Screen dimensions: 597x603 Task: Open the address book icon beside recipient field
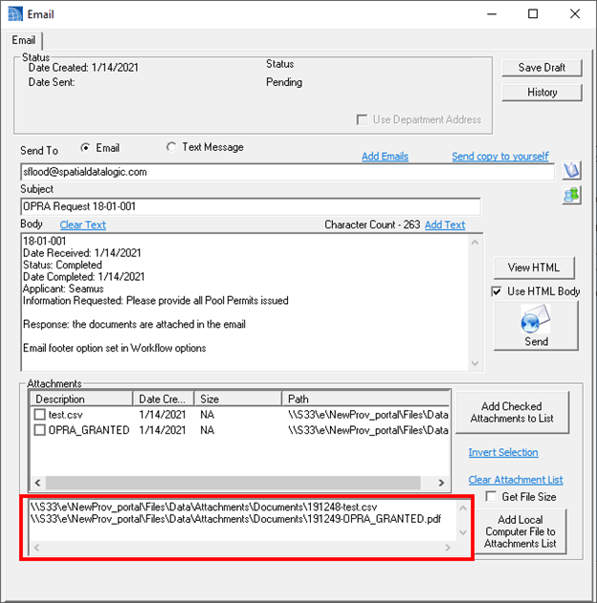pyautogui.click(x=572, y=170)
